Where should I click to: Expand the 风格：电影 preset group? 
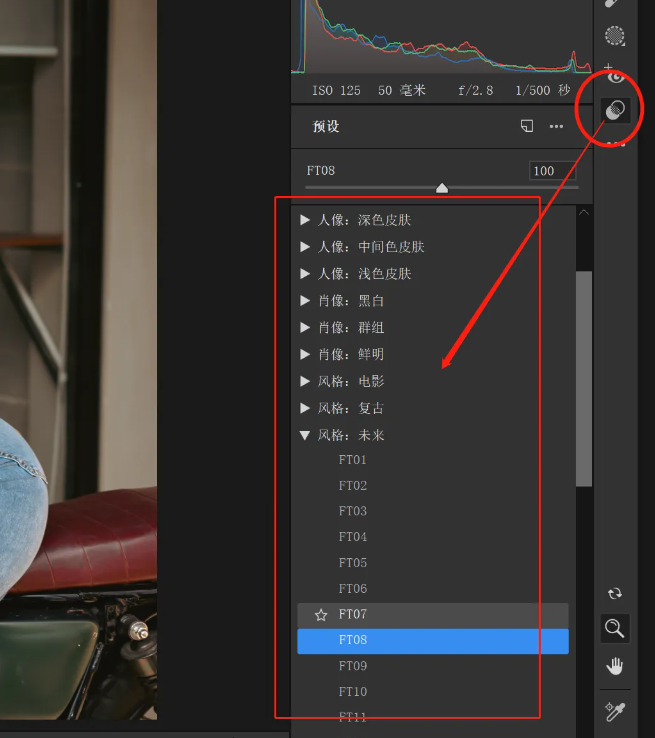tap(305, 381)
